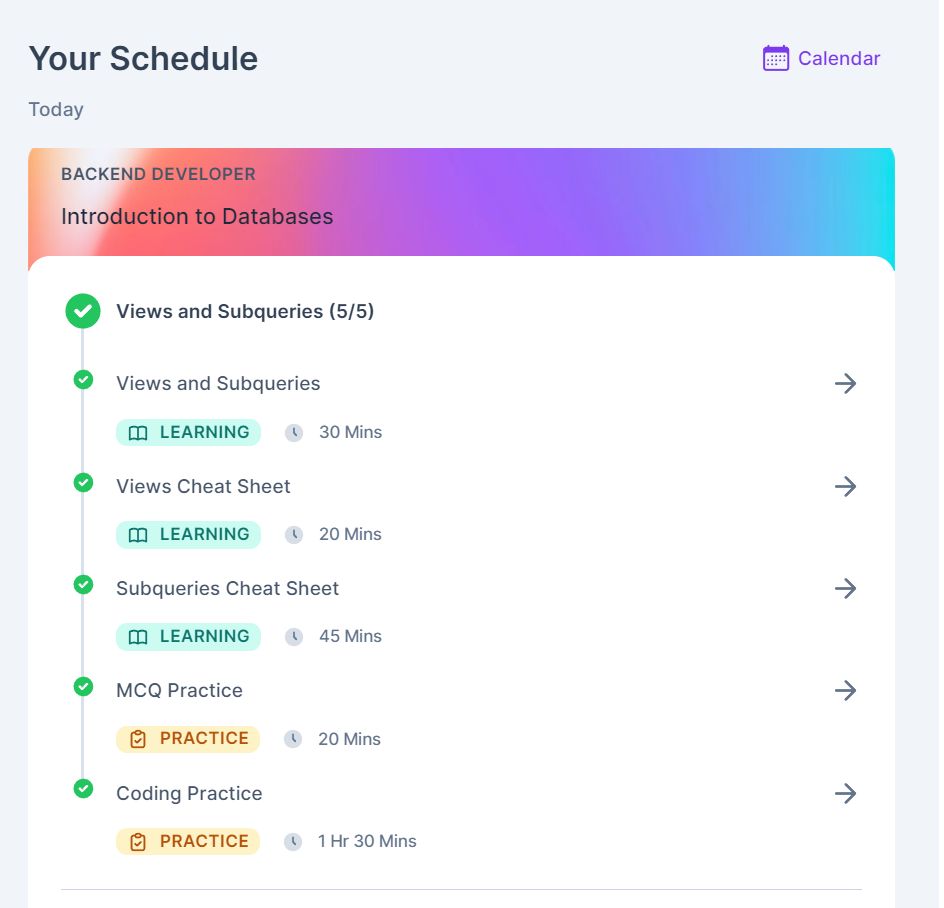Click the clock icon next to 30 Mins
The image size is (944, 908).
click(x=294, y=432)
